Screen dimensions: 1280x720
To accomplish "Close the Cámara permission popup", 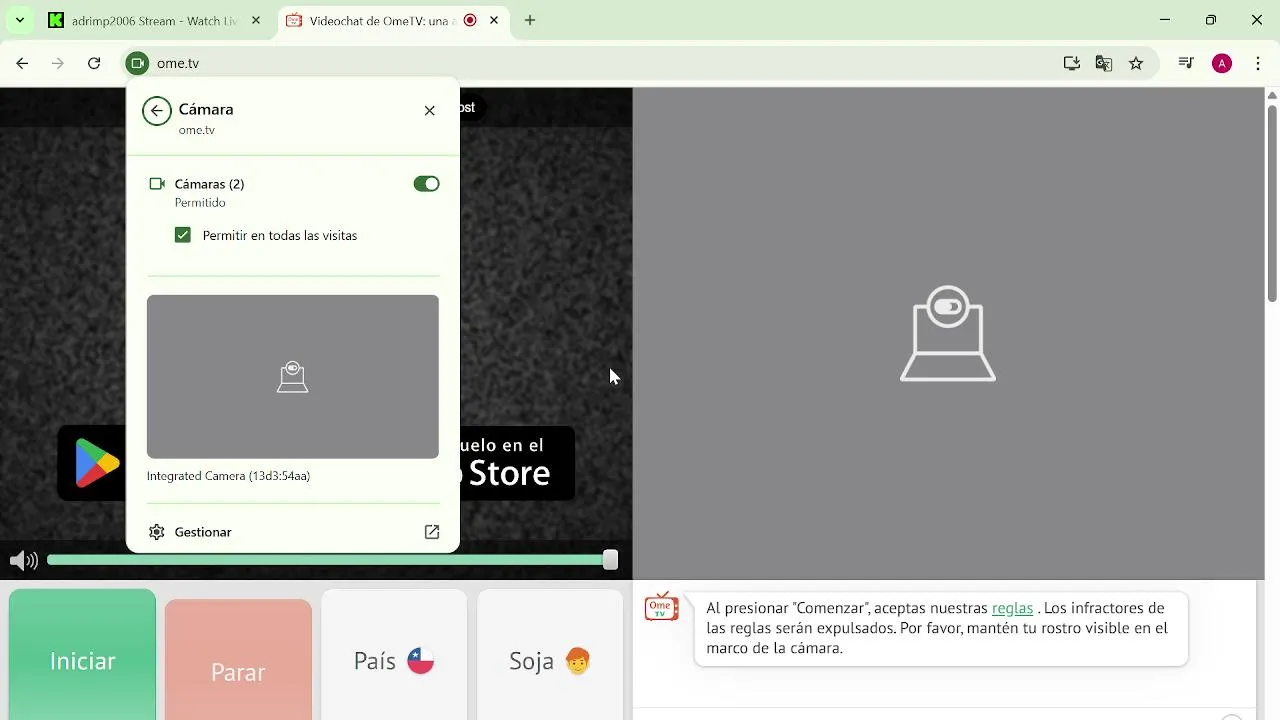I will pyautogui.click(x=430, y=111).
